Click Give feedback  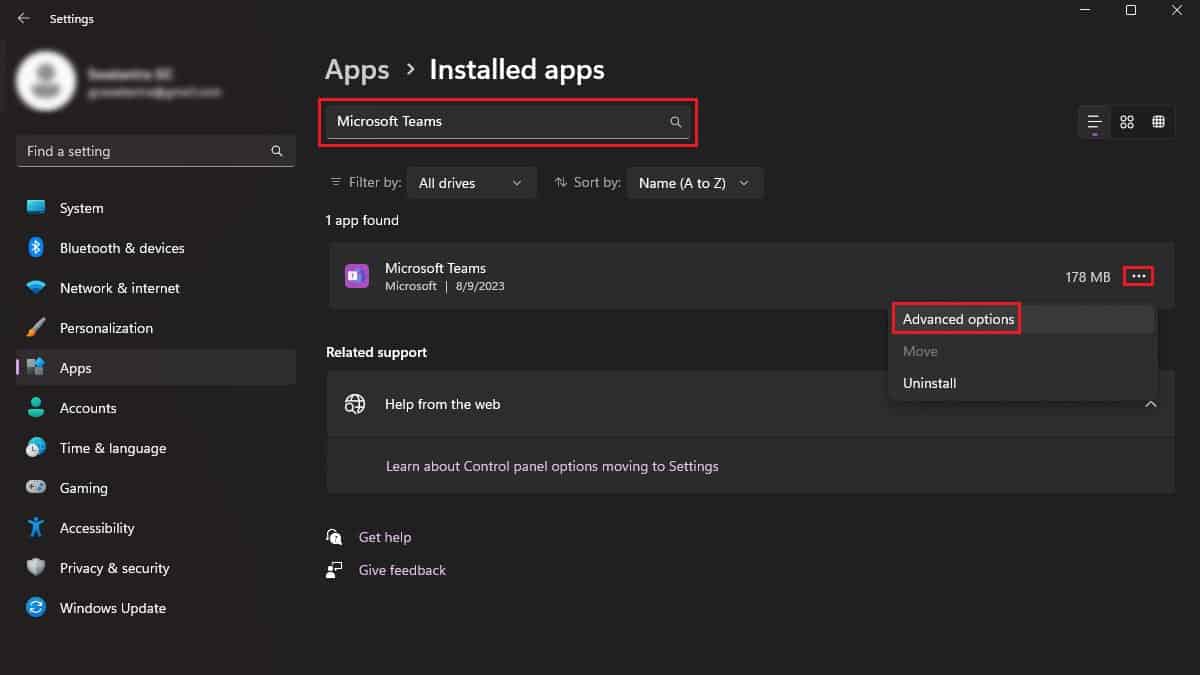click(x=401, y=570)
